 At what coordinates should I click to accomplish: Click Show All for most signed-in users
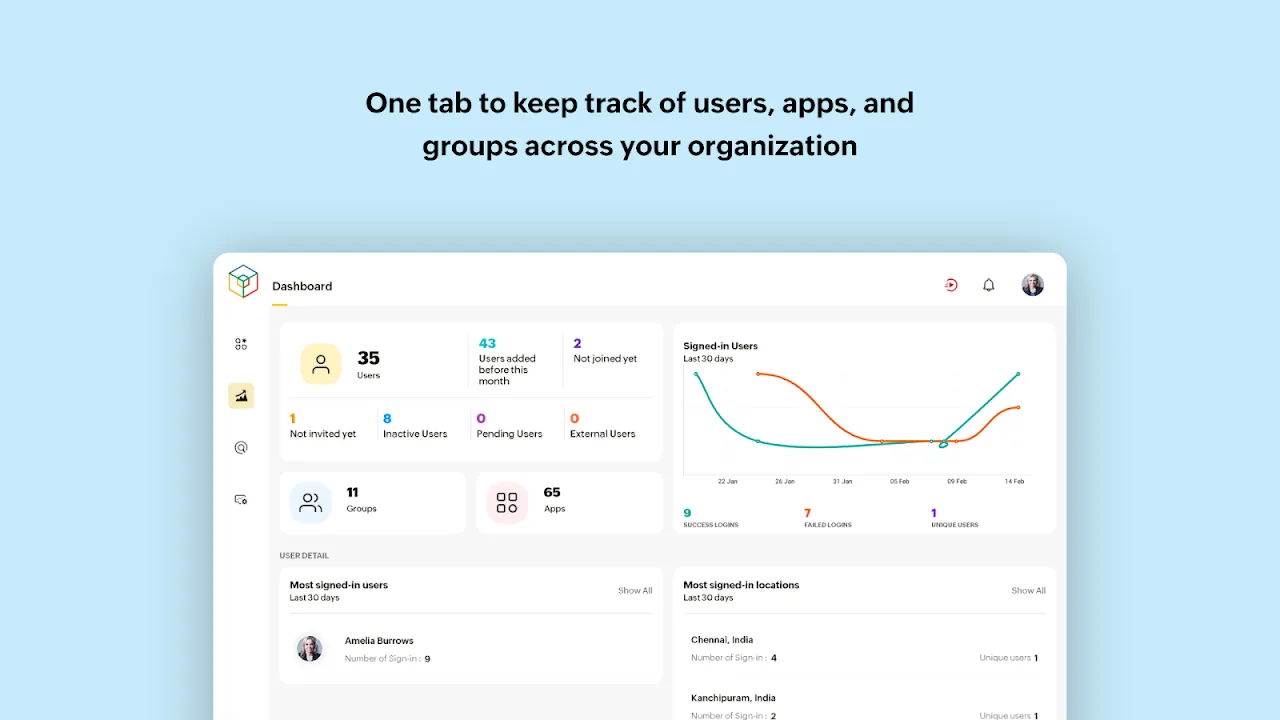point(635,591)
